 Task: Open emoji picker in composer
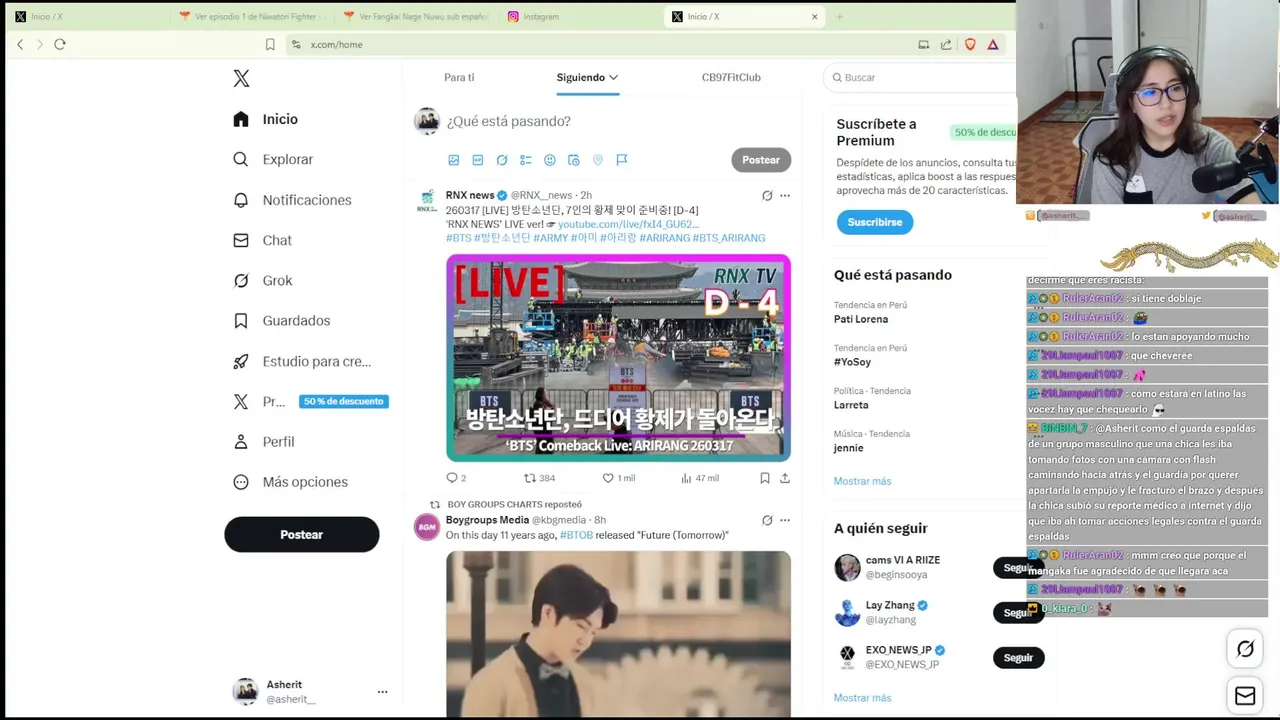pos(550,160)
